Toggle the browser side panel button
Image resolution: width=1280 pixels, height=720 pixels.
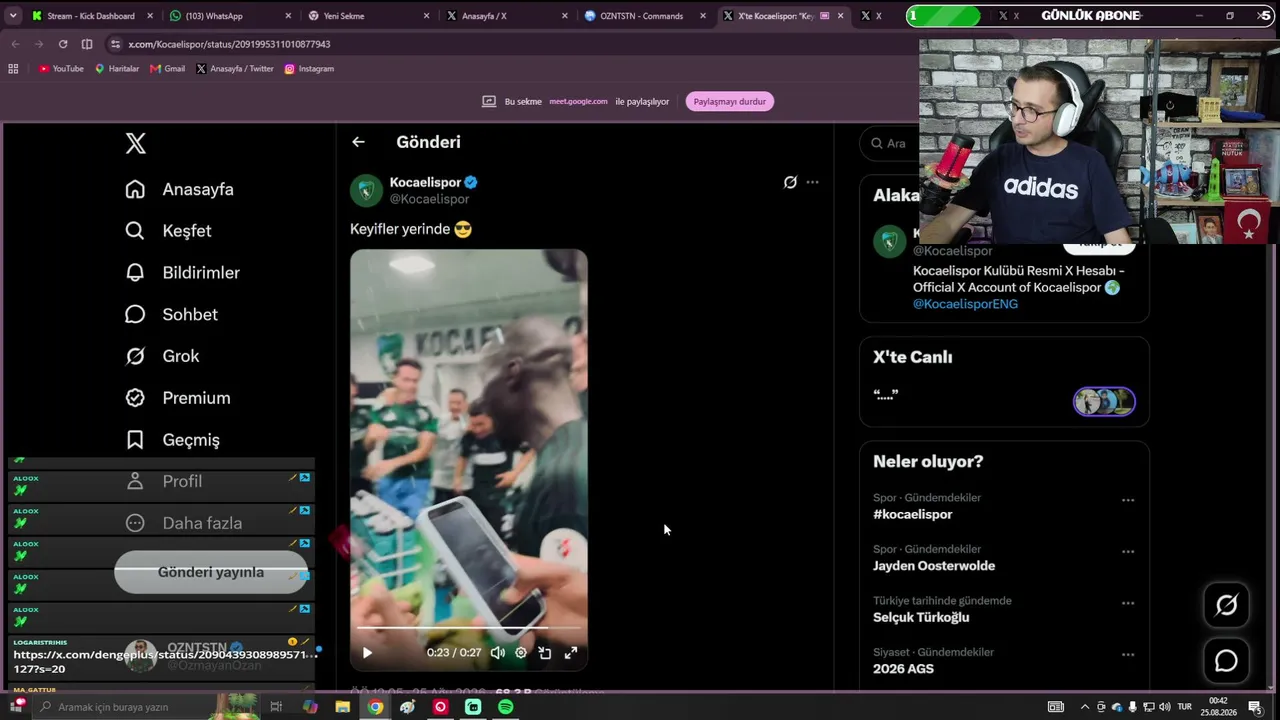tap(87, 44)
